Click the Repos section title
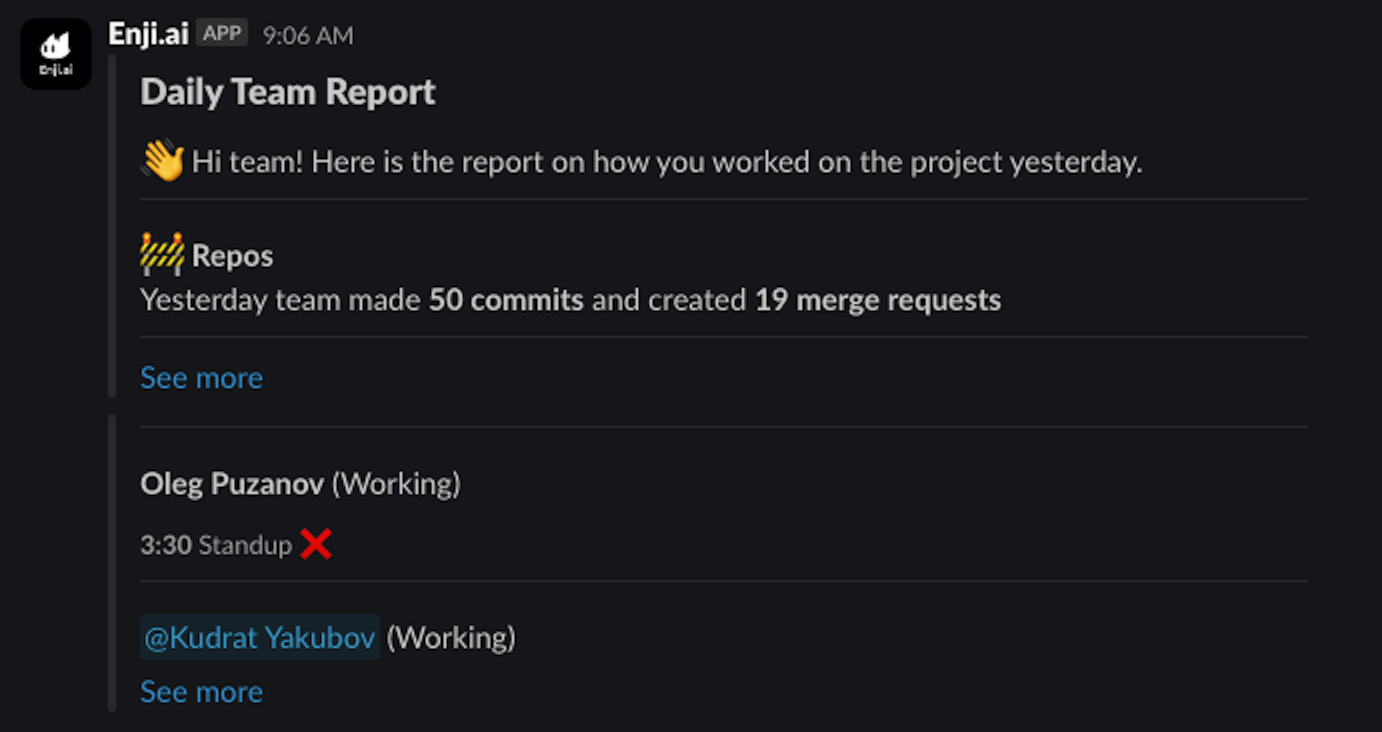This screenshot has height=732, width=1382. [x=232, y=256]
